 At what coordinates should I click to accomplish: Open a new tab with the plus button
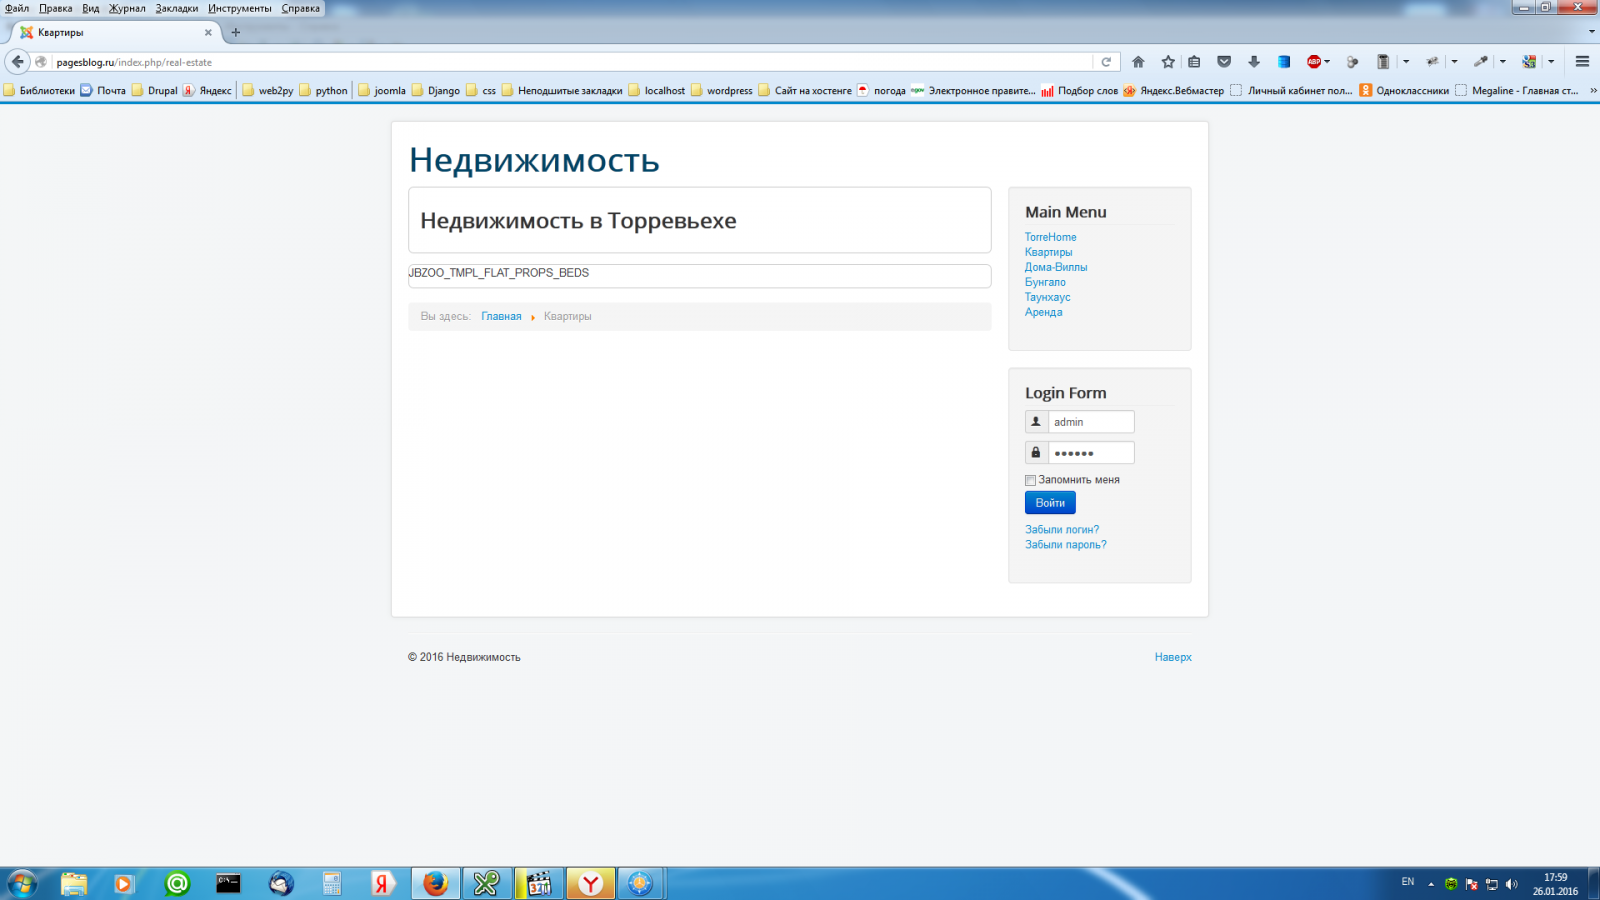236,32
